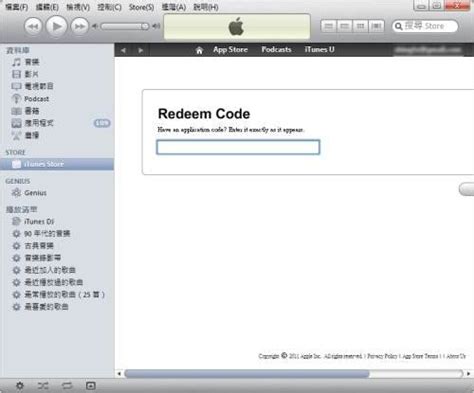Click the high-volume speaker icon
The width and height of the screenshot is (474, 393).
[x=156, y=26]
